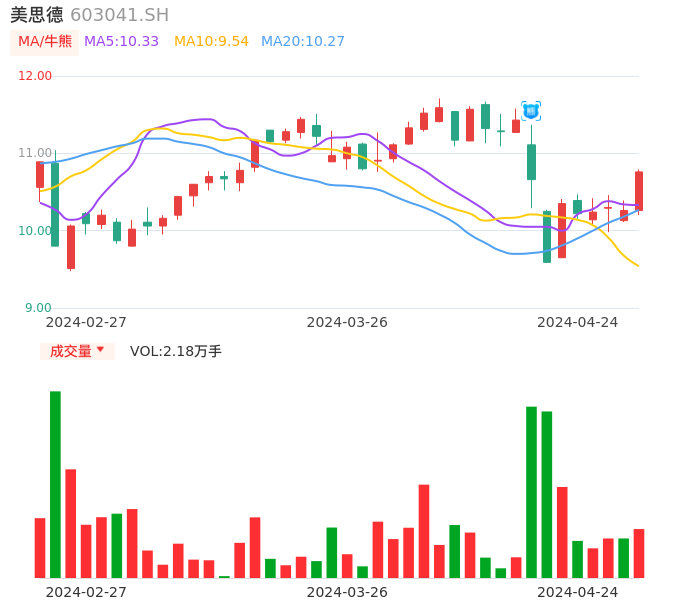Viewport: 686px width, 606px height.
Task: Click the tallest green volume bar
Action: click(55, 484)
